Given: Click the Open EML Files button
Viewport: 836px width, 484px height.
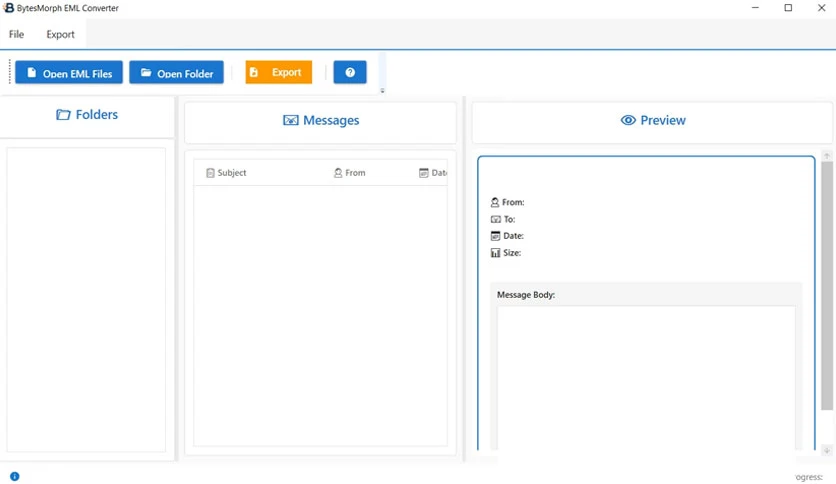Looking at the screenshot, I should coord(69,72).
